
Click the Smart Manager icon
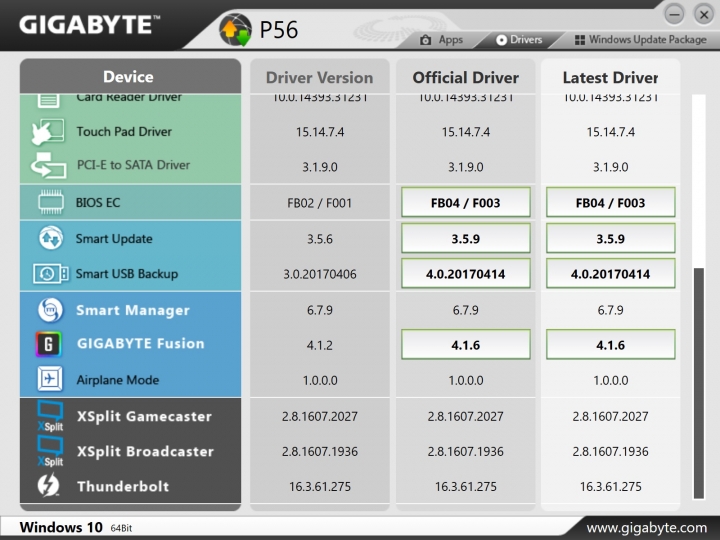50,310
